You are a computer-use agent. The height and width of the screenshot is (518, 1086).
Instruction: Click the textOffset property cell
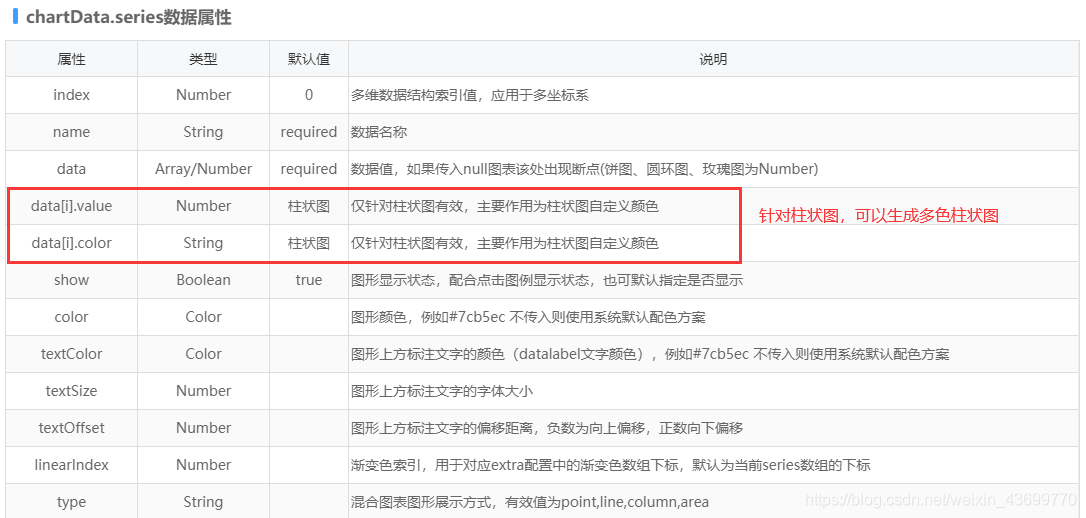[71, 428]
